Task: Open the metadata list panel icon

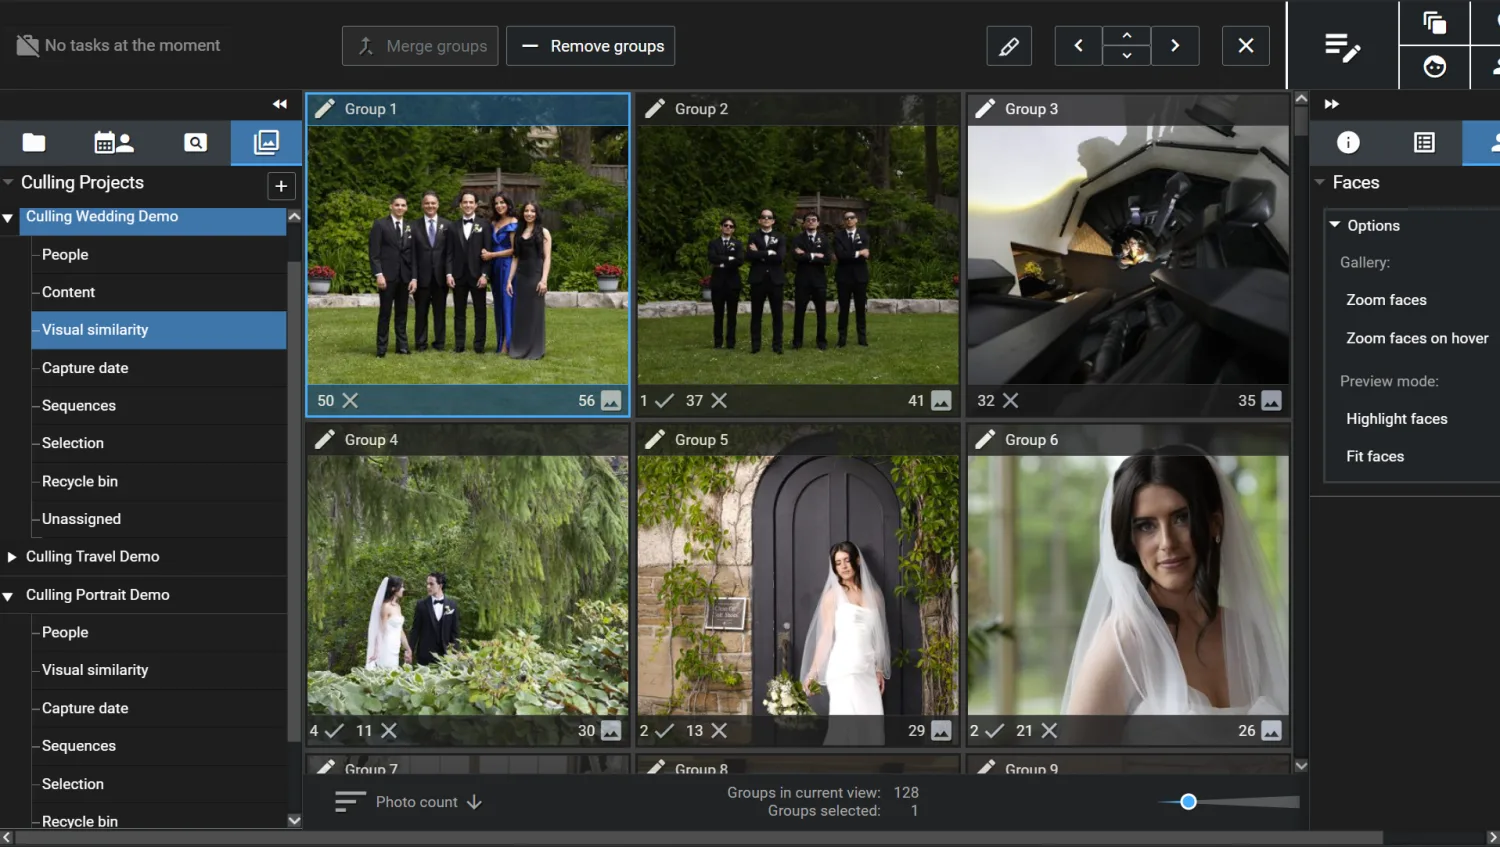Action: [x=1424, y=142]
